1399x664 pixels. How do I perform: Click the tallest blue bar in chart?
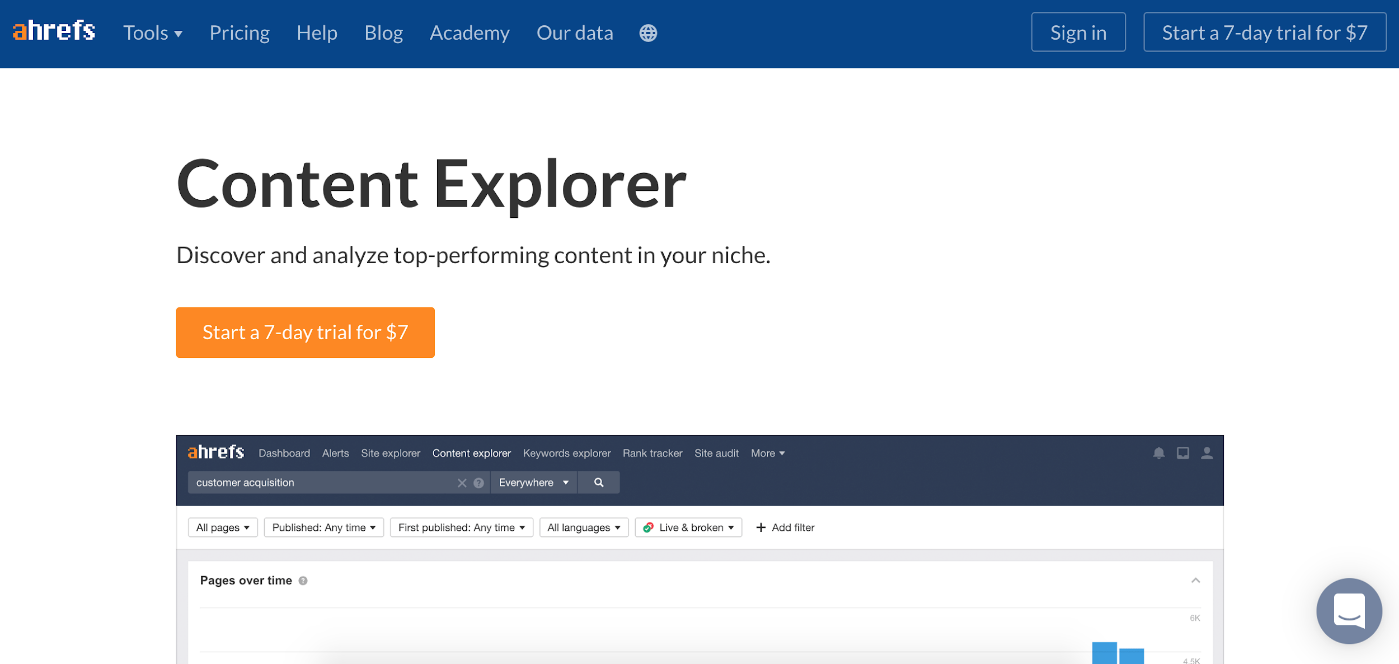coord(1104,653)
